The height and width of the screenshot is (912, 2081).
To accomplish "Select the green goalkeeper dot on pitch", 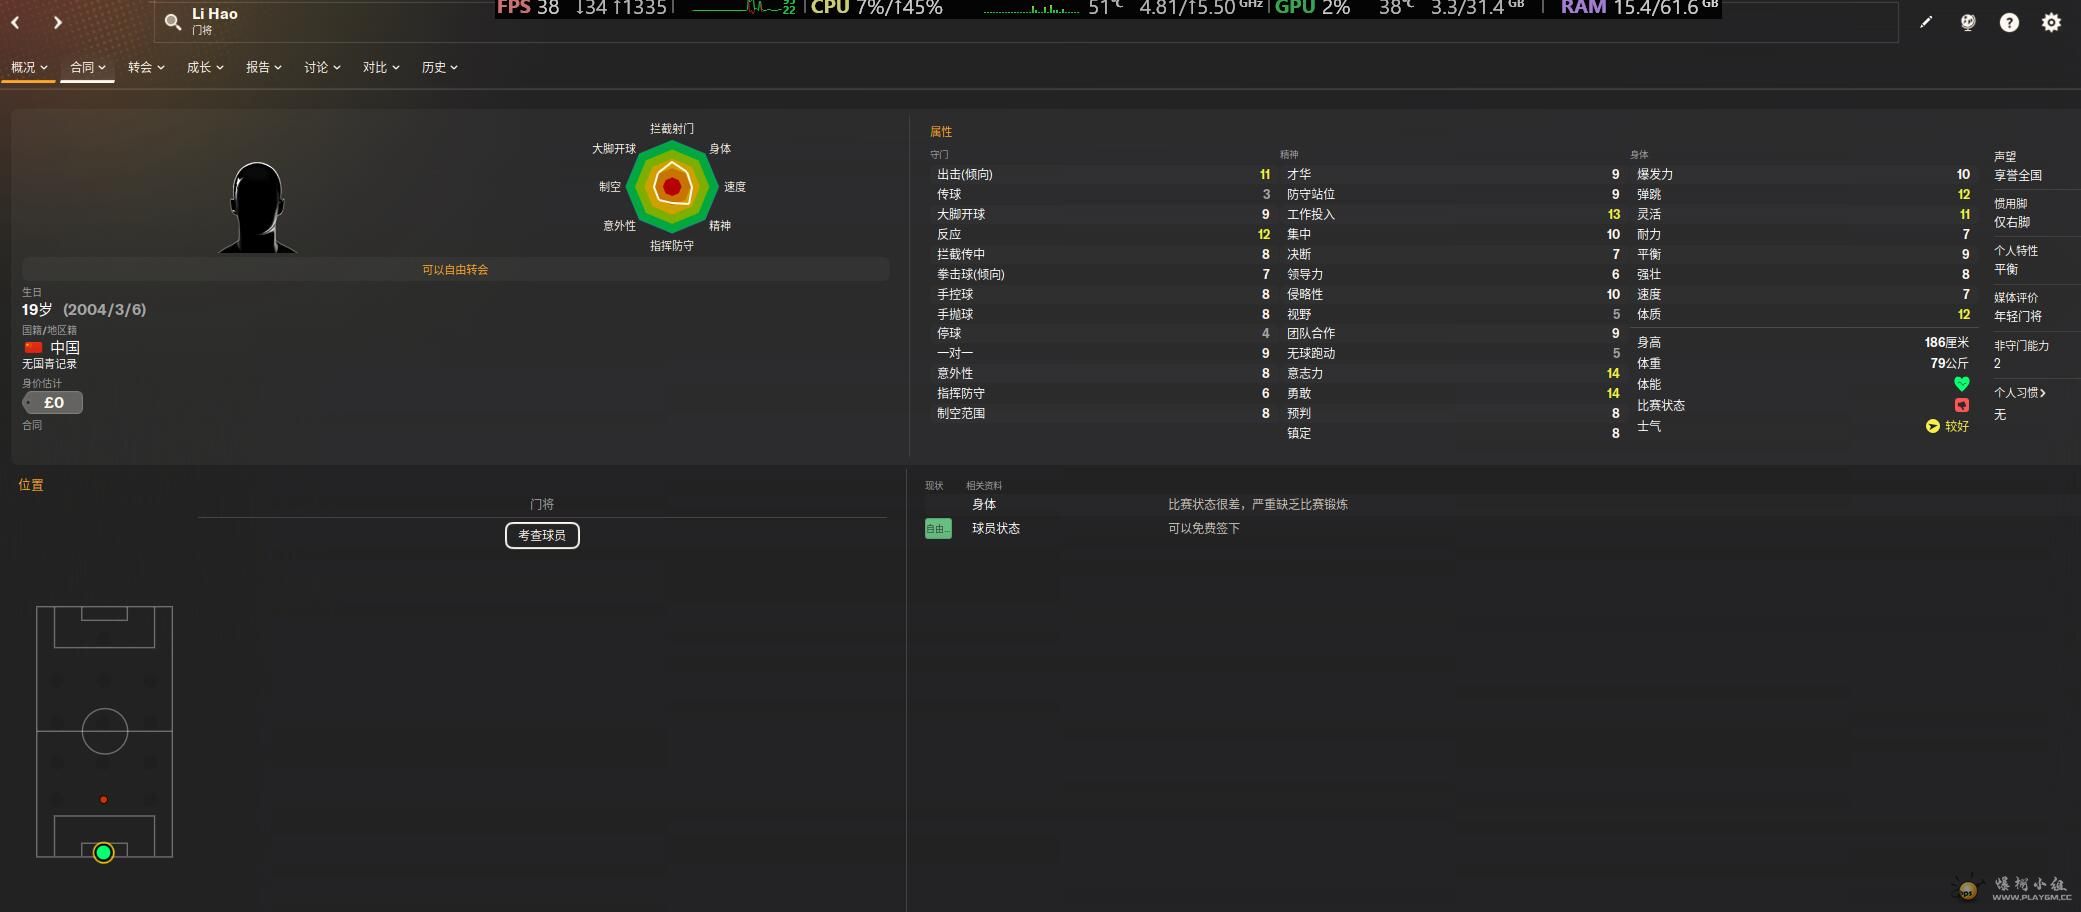I will (103, 853).
